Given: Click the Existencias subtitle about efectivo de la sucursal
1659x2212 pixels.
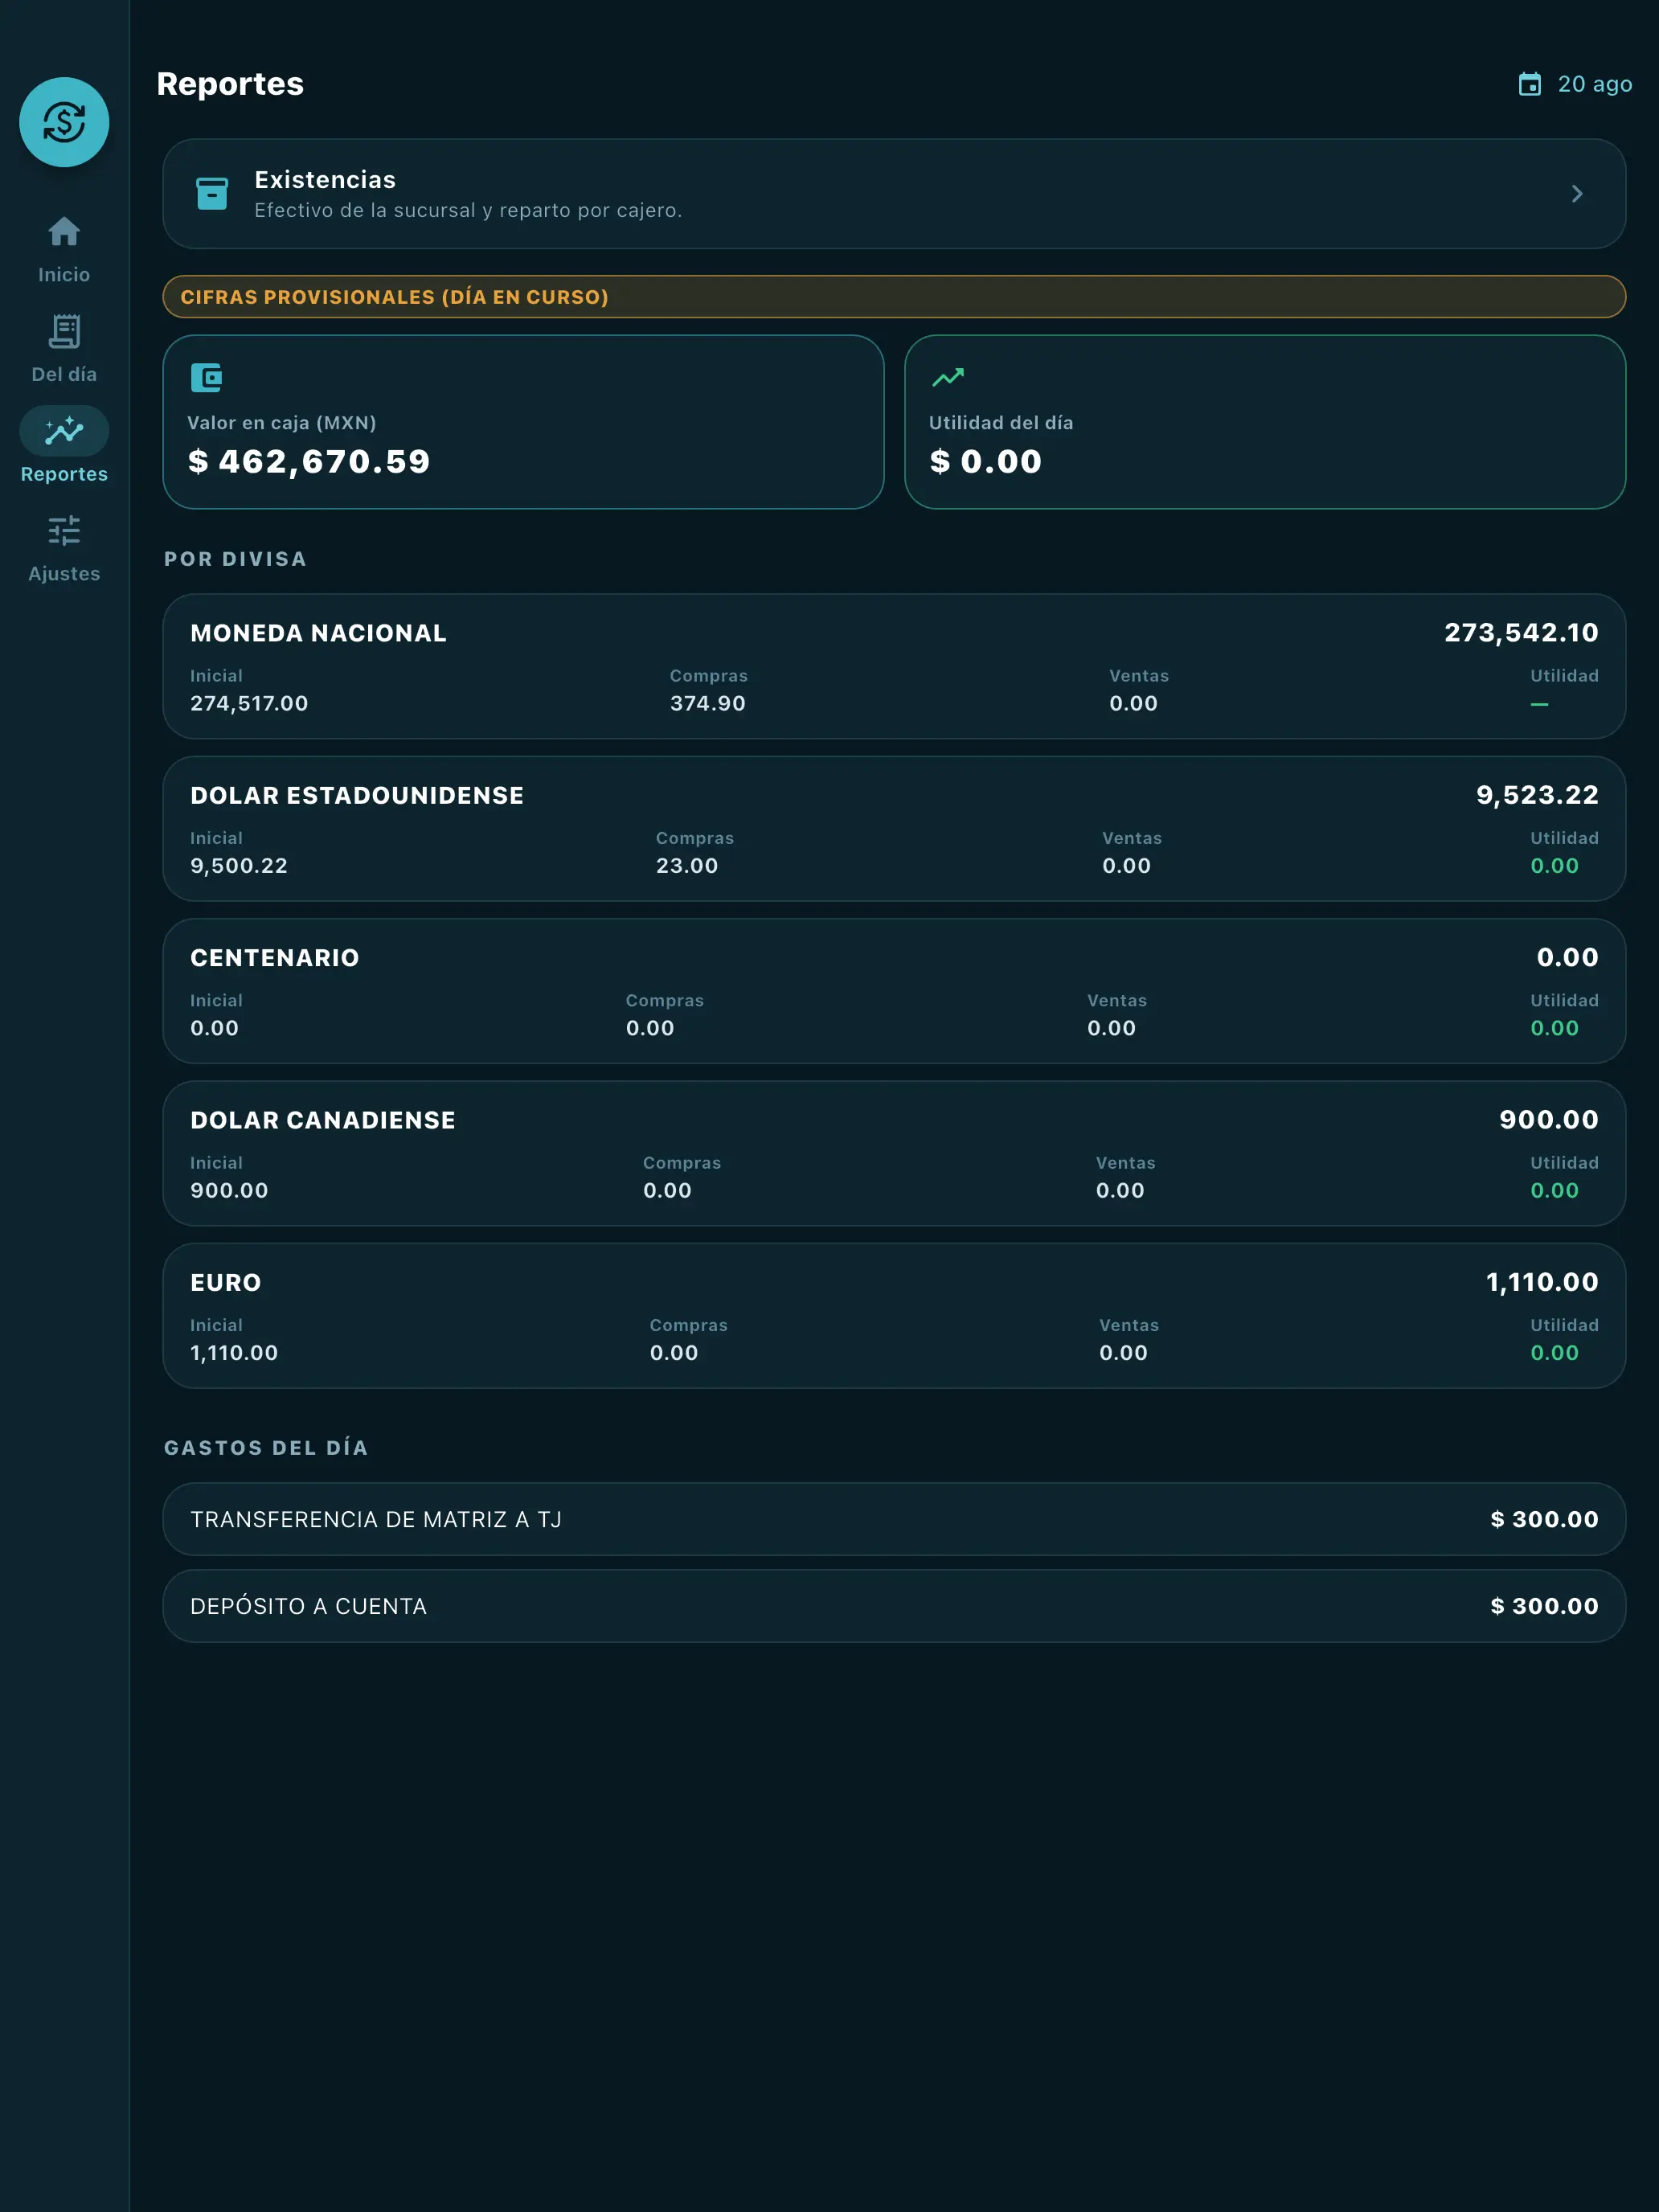Looking at the screenshot, I should click(468, 210).
